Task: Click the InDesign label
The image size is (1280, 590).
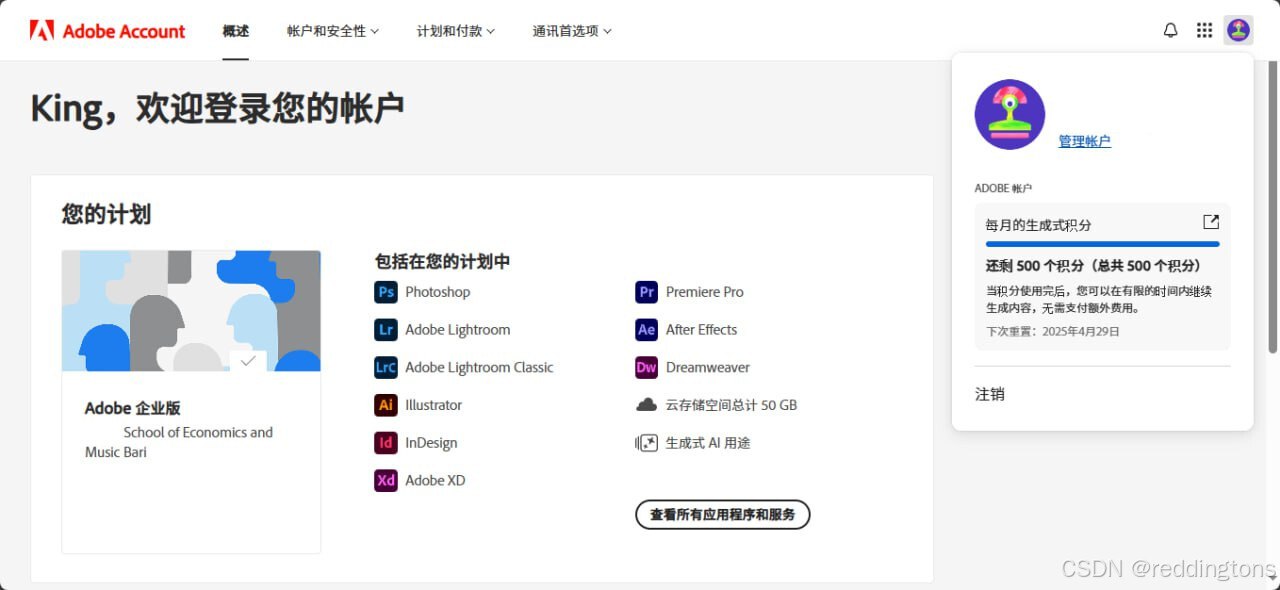Action: 431,443
